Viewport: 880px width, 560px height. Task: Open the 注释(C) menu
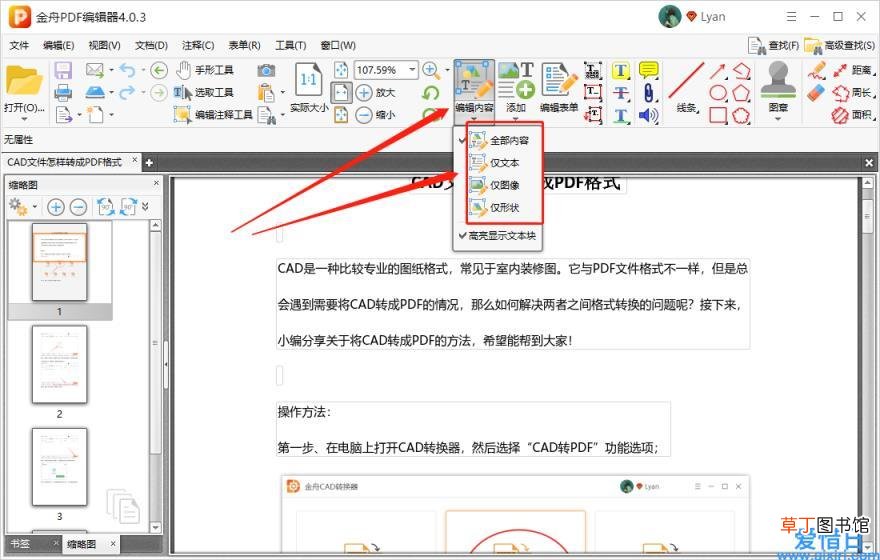tap(198, 45)
